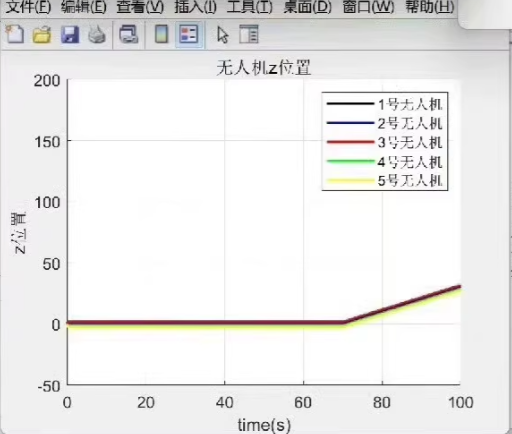Open the 查看(V) menu
Image resolution: width=512 pixels, height=434 pixels.
coord(140,7)
